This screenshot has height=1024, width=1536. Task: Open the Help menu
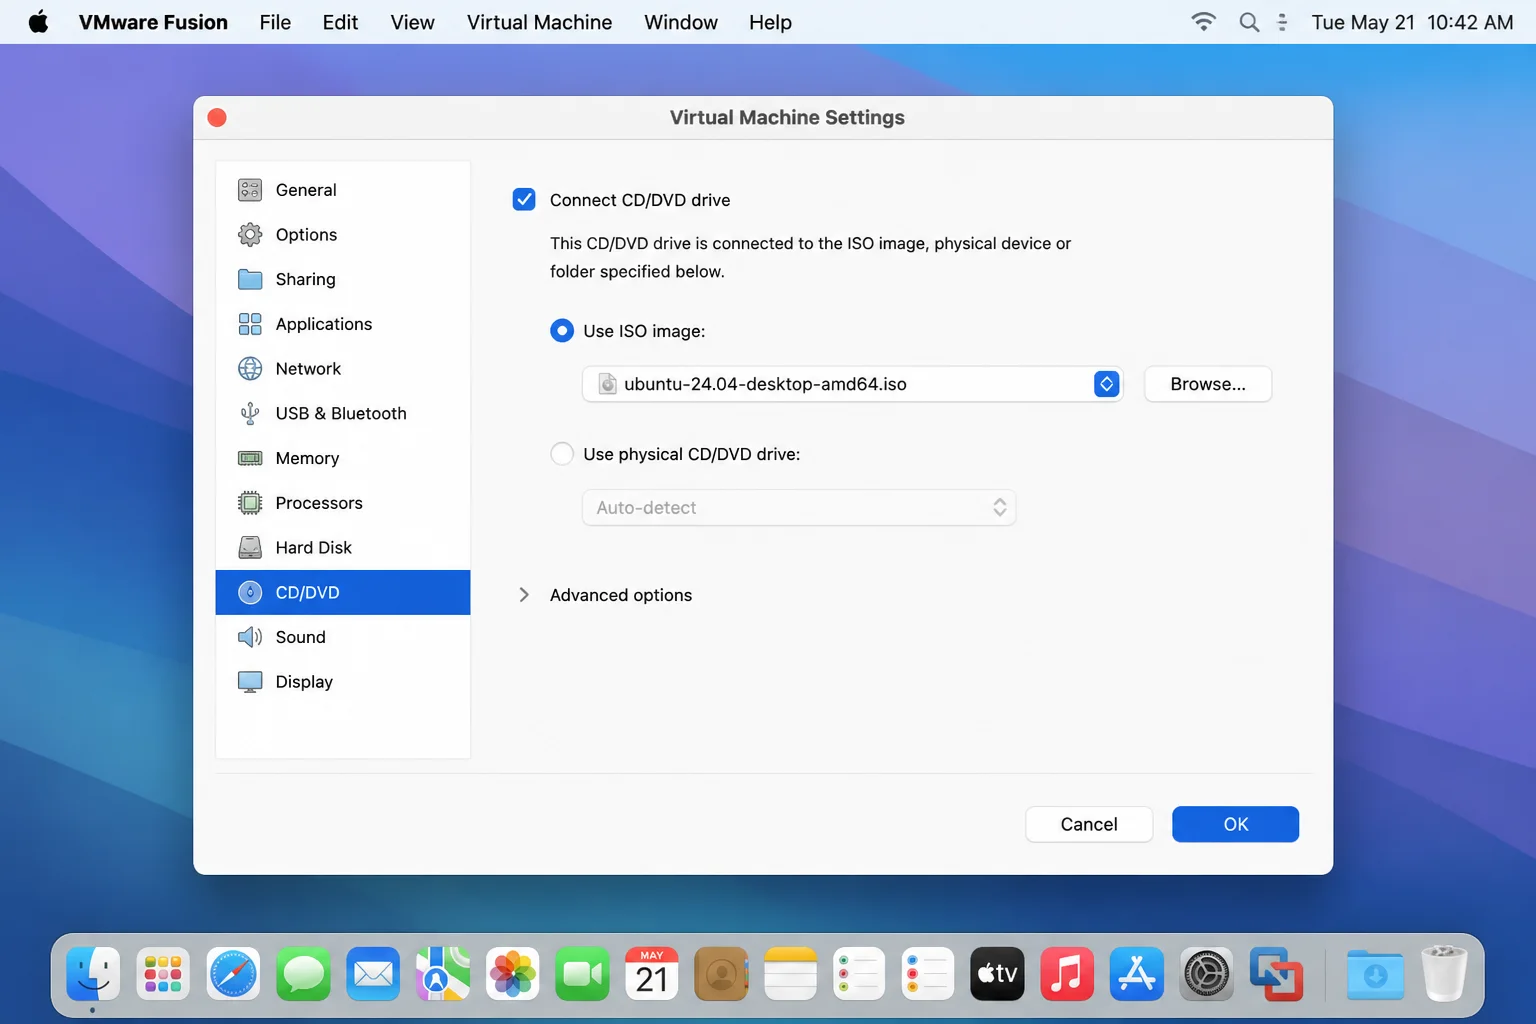pos(770,22)
